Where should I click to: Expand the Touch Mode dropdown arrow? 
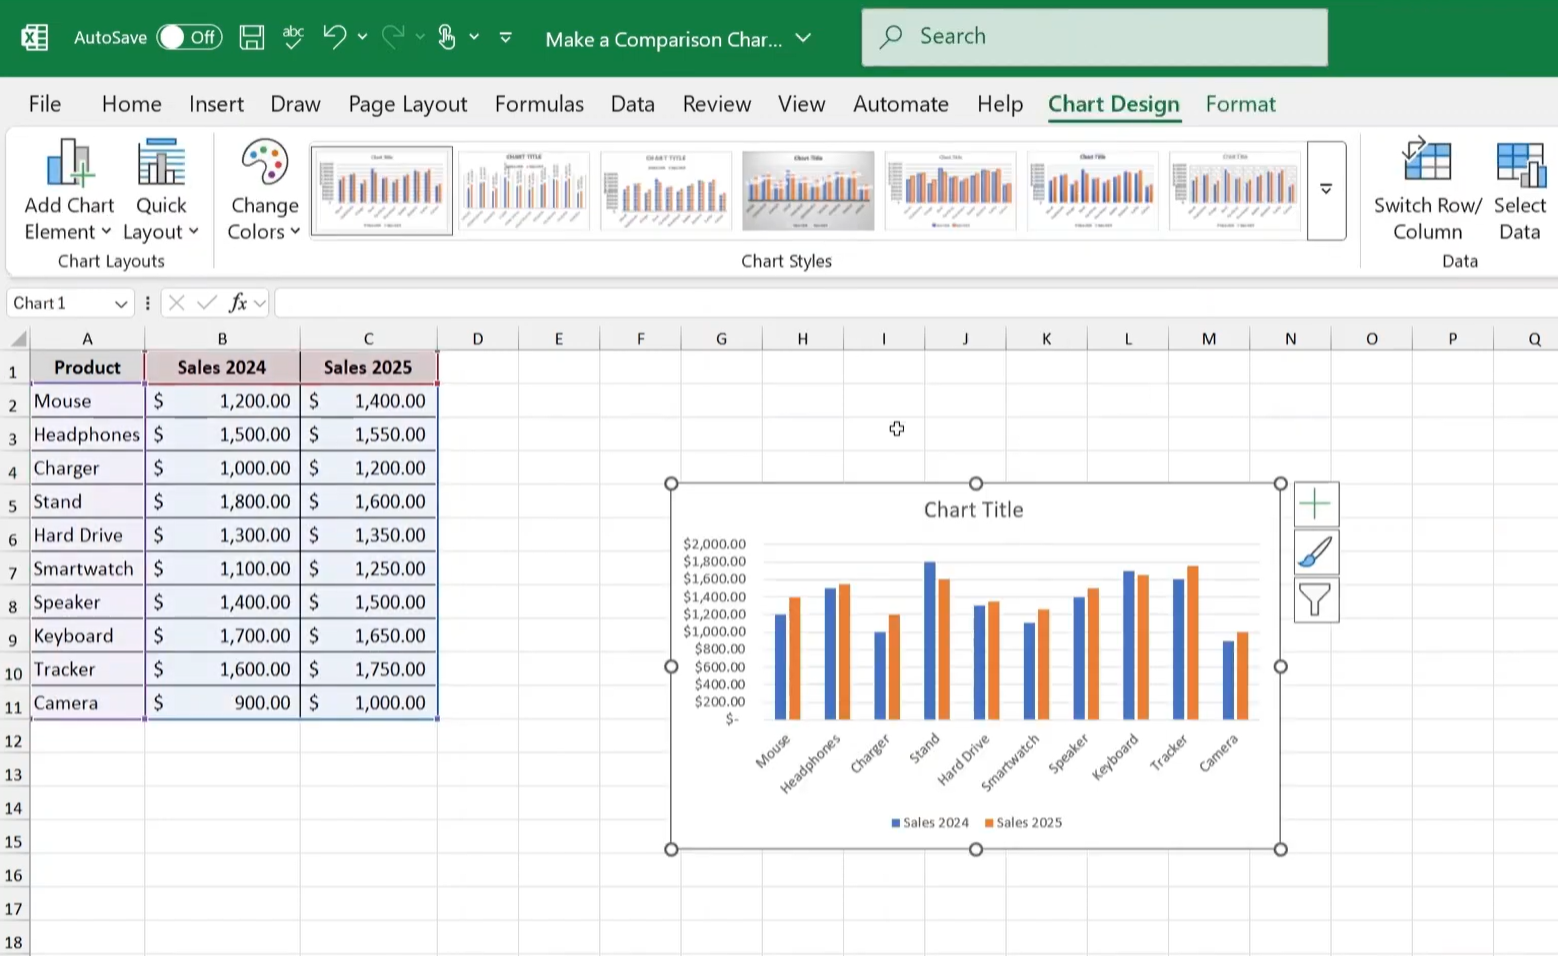coord(474,37)
